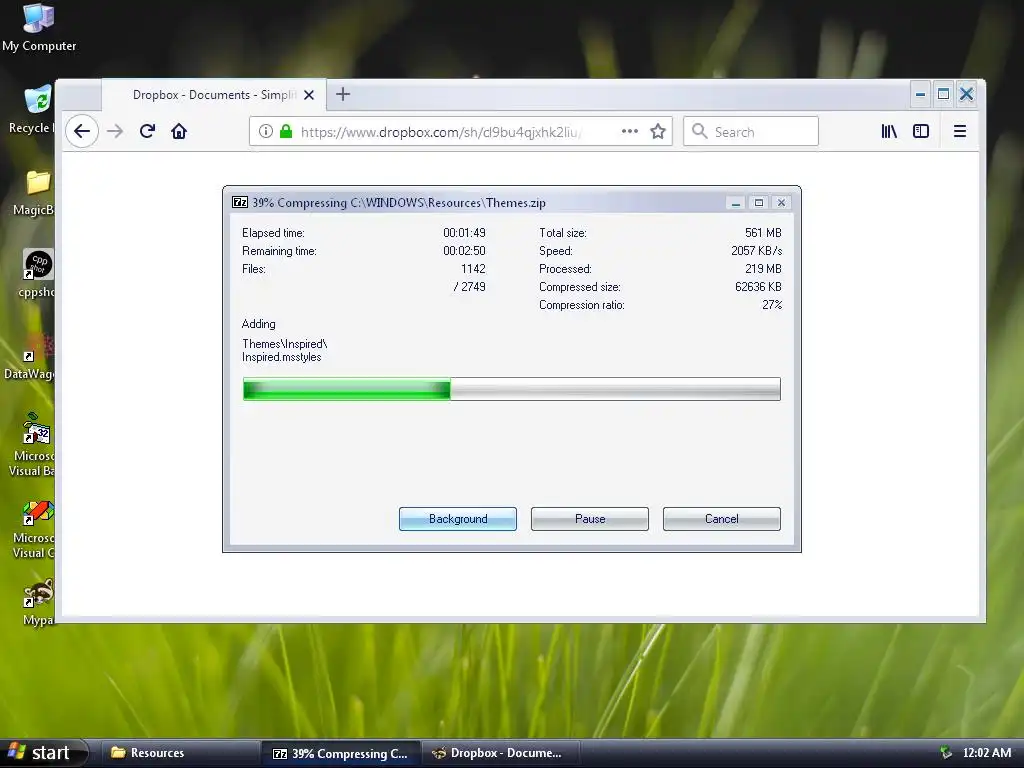Select the Mypal raccoon desktop shortcut

39,602
